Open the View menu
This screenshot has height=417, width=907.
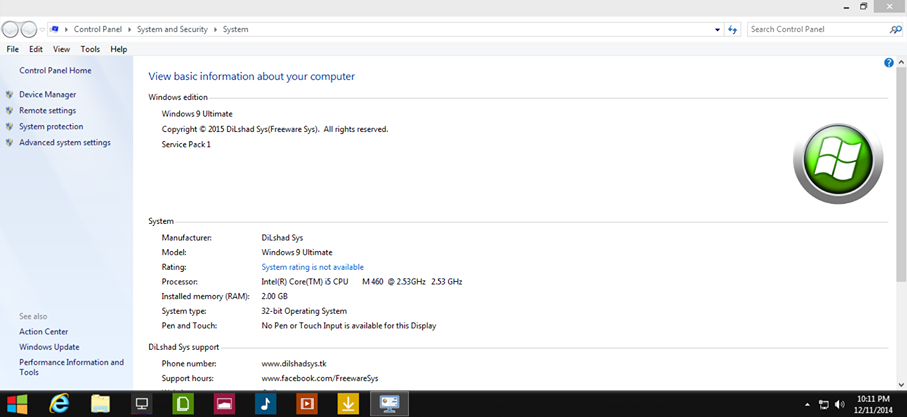[61, 49]
